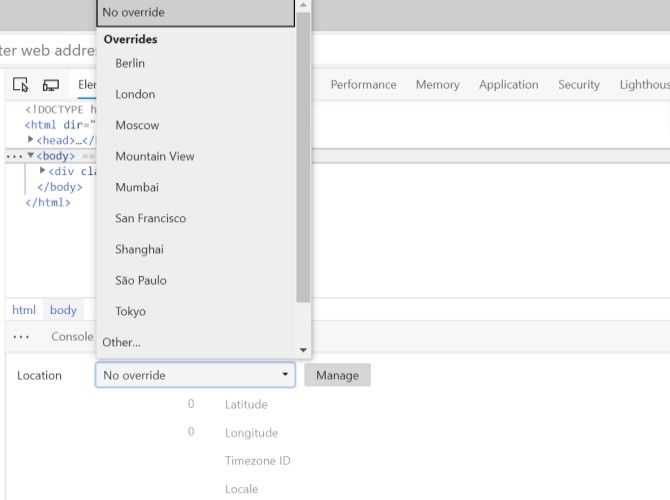Expand the div child node
The image size is (670, 500).
42,171
